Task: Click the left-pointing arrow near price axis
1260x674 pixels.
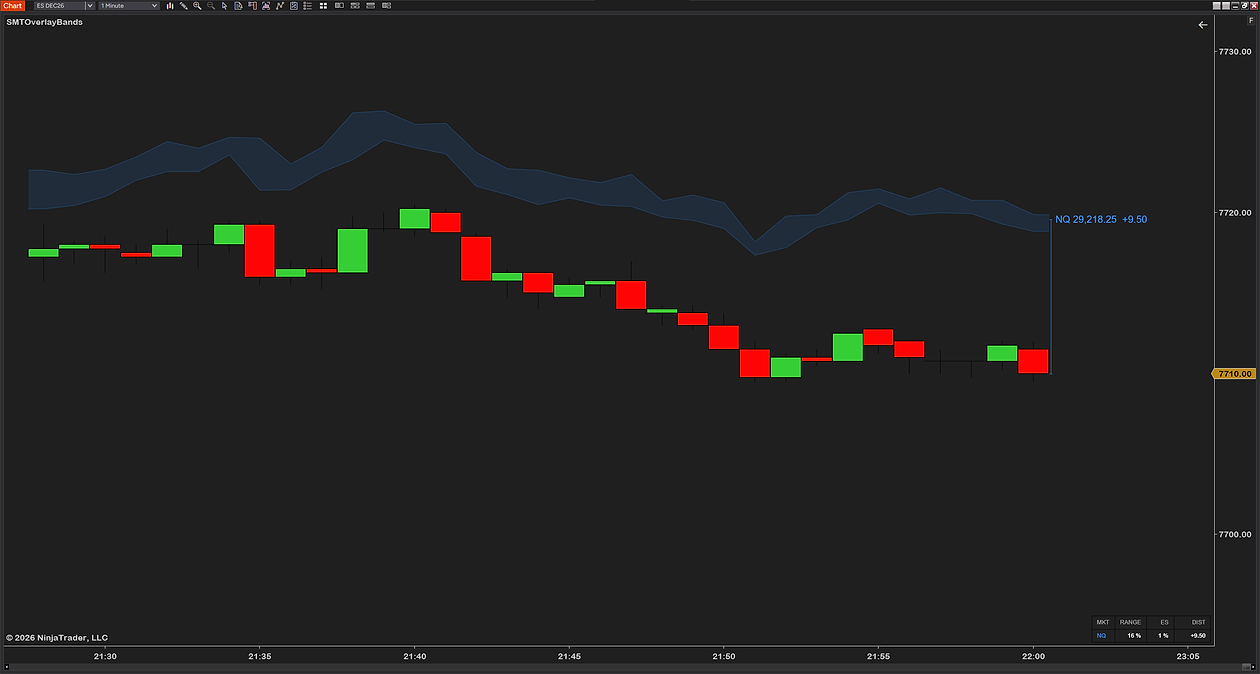Action: point(1203,25)
